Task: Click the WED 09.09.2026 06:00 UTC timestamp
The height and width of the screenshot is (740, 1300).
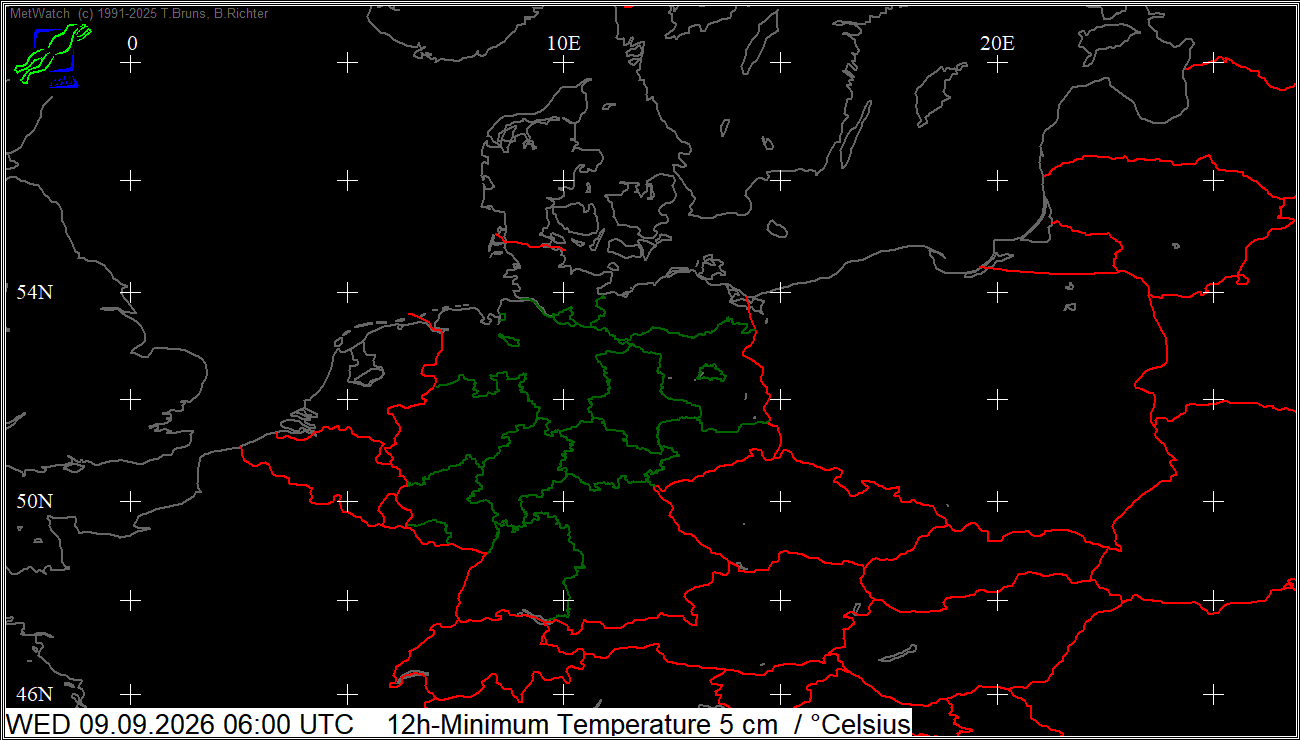Action: coord(181,724)
